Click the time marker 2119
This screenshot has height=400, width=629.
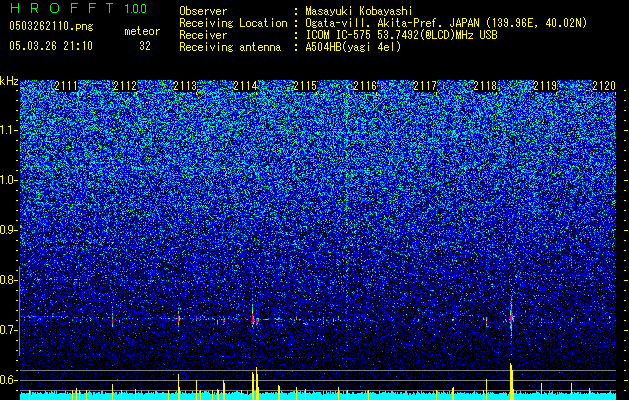(x=545, y=86)
